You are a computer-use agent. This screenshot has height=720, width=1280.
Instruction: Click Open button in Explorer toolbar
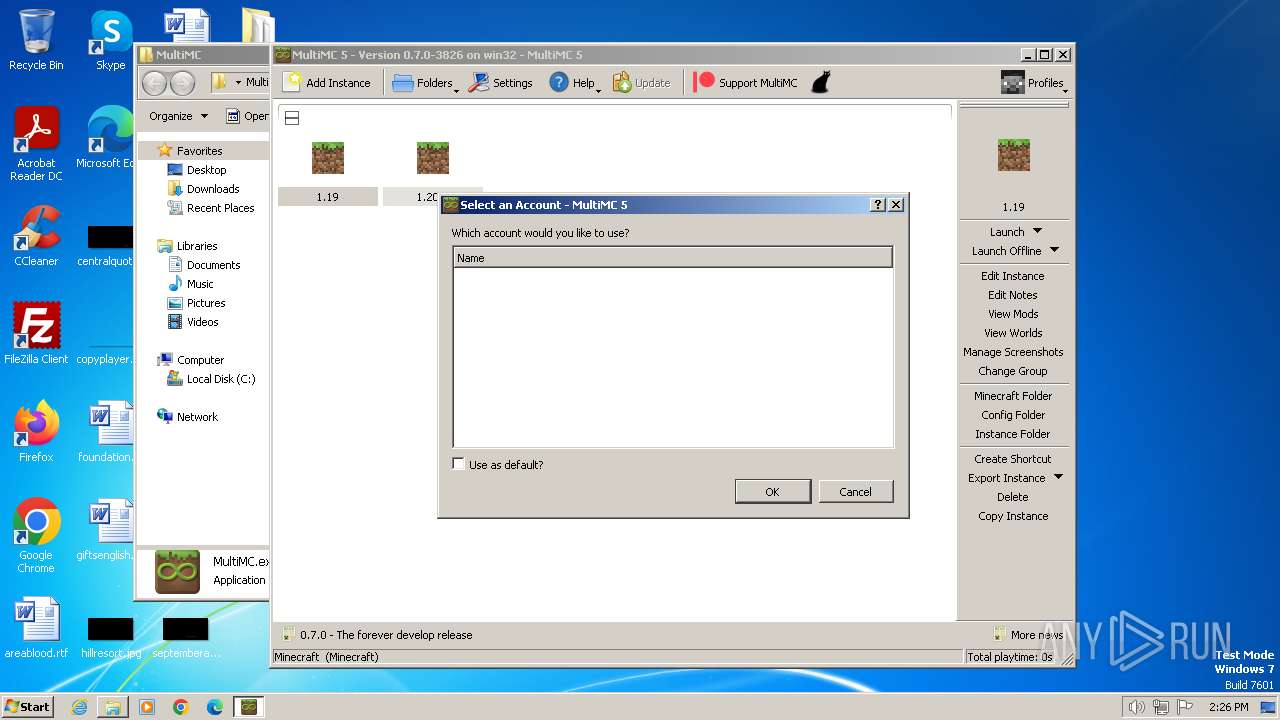pos(246,116)
